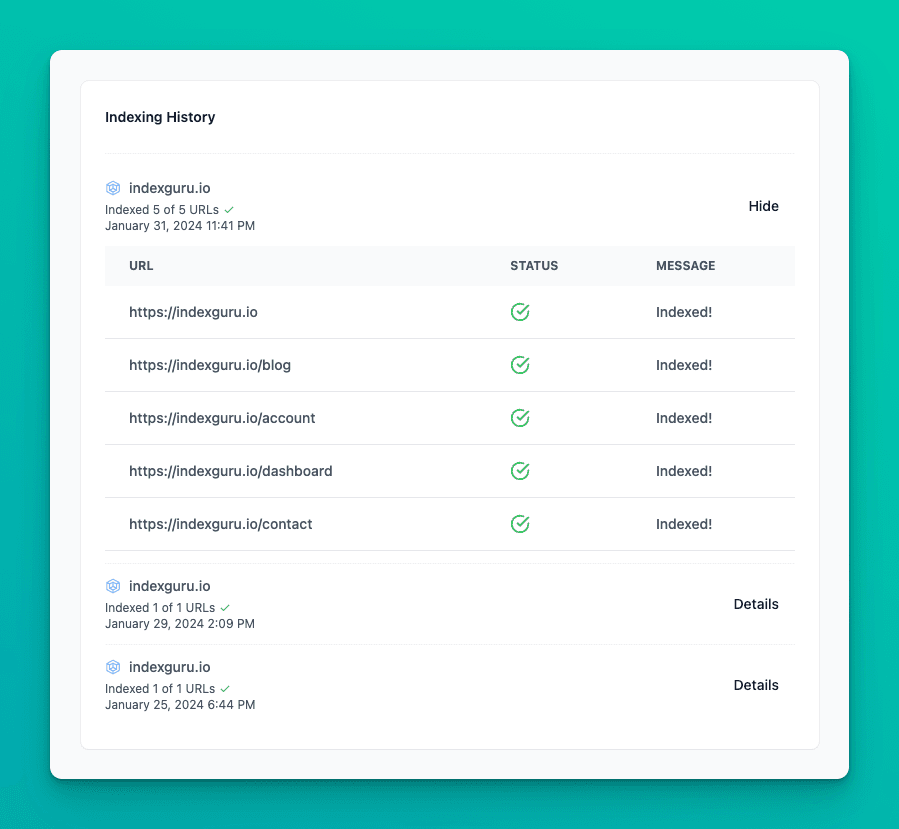Click green checkmark beside January 25 indexed count
The width and height of the screenshot is (899, 829).
(225, 689)
